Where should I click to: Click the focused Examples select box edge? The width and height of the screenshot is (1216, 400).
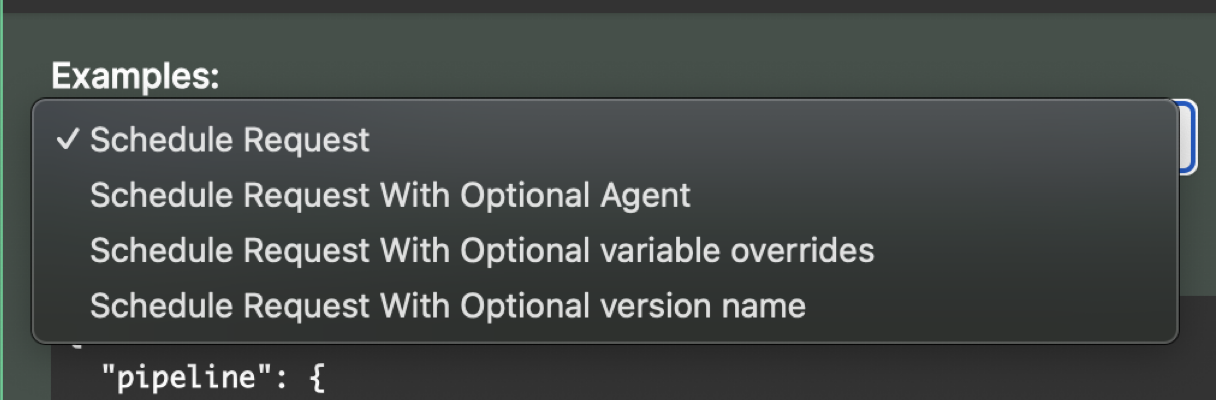tap(1188, 137)
